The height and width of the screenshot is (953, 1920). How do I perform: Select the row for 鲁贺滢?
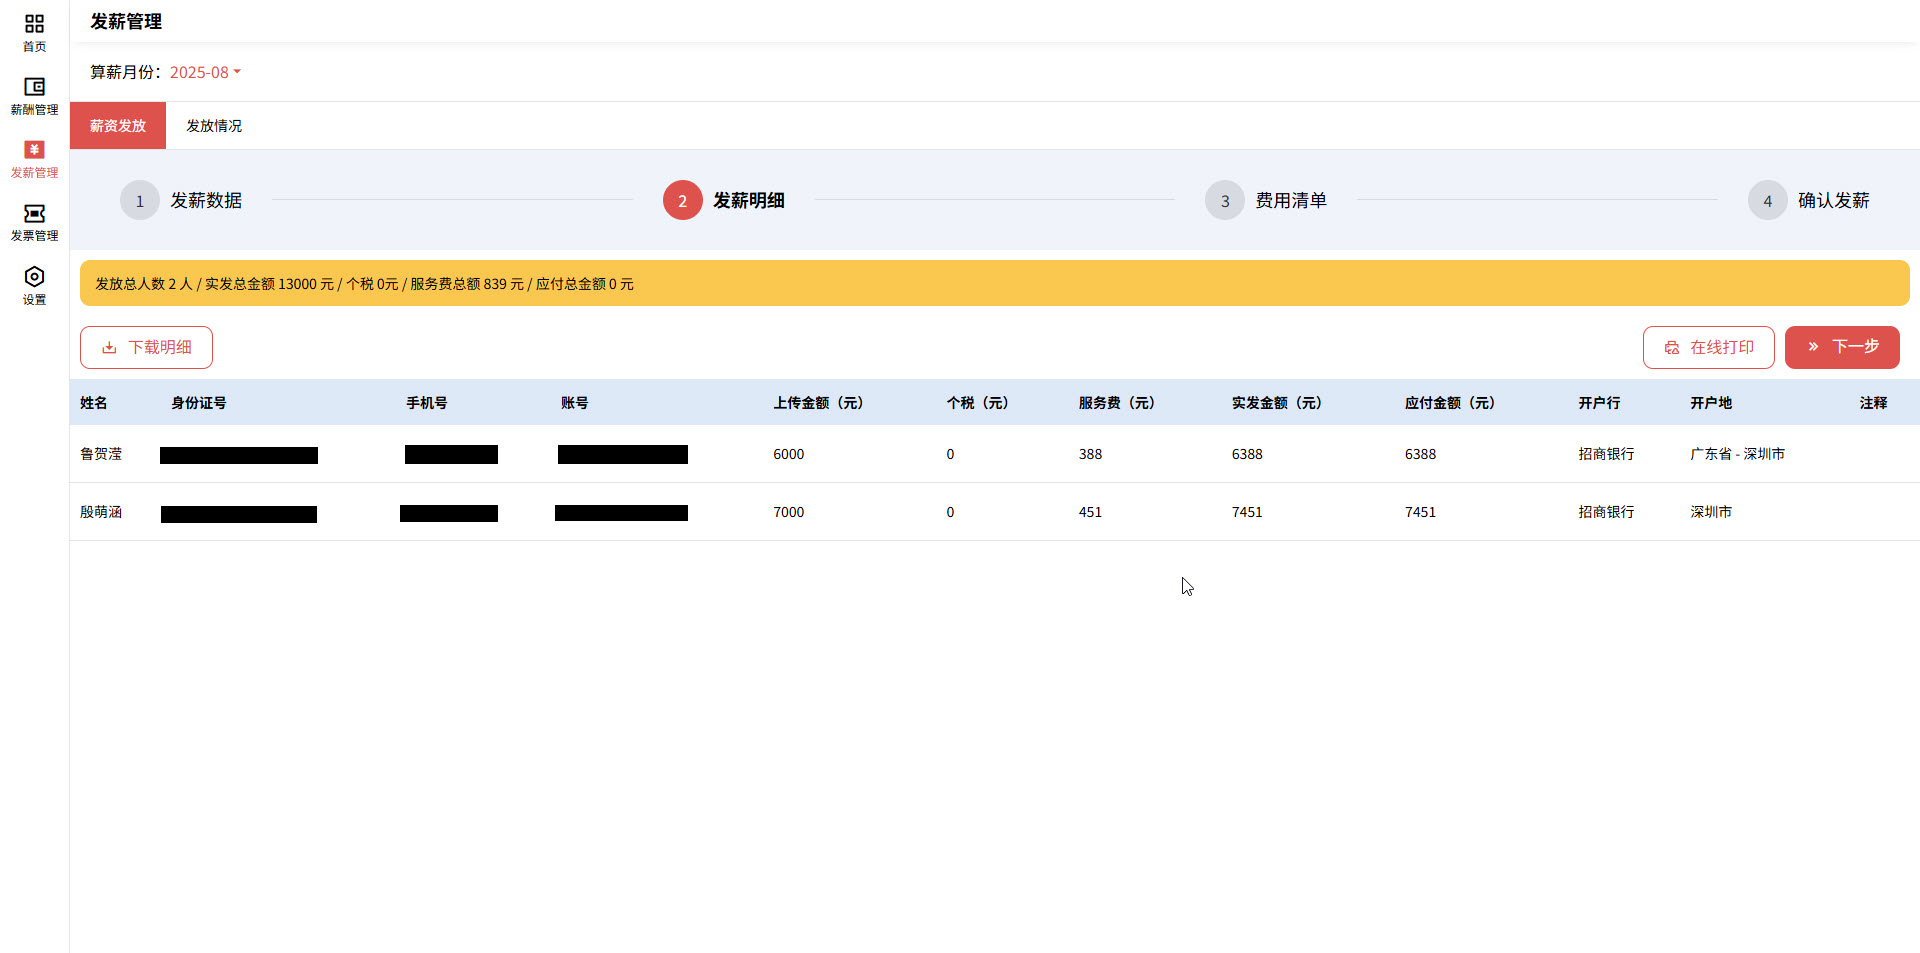click(x=101, y=454)
